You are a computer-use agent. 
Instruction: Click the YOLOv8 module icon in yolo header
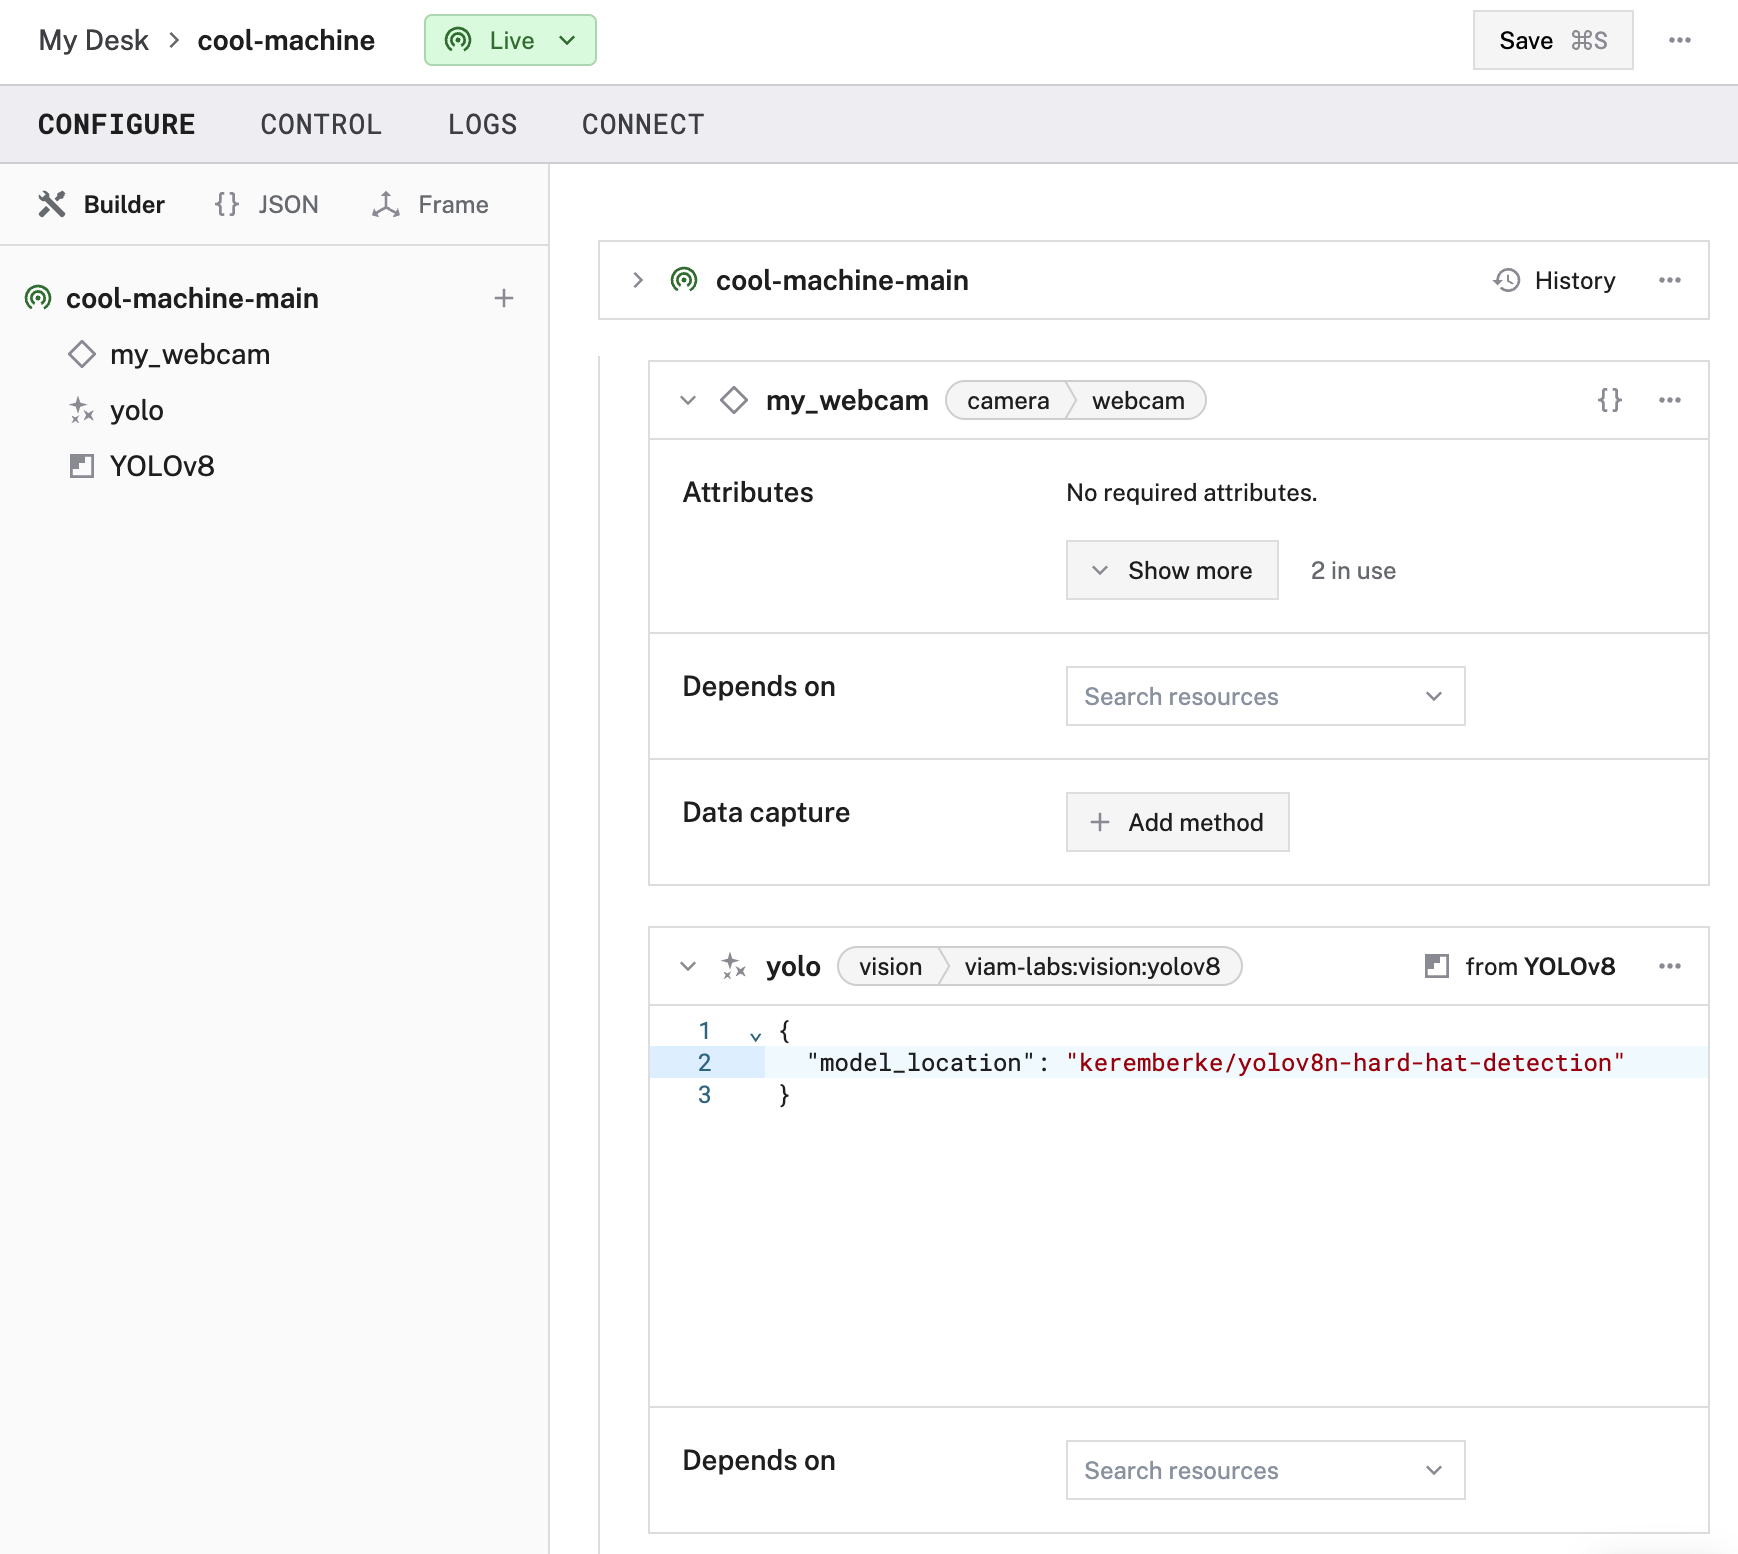1436,966
